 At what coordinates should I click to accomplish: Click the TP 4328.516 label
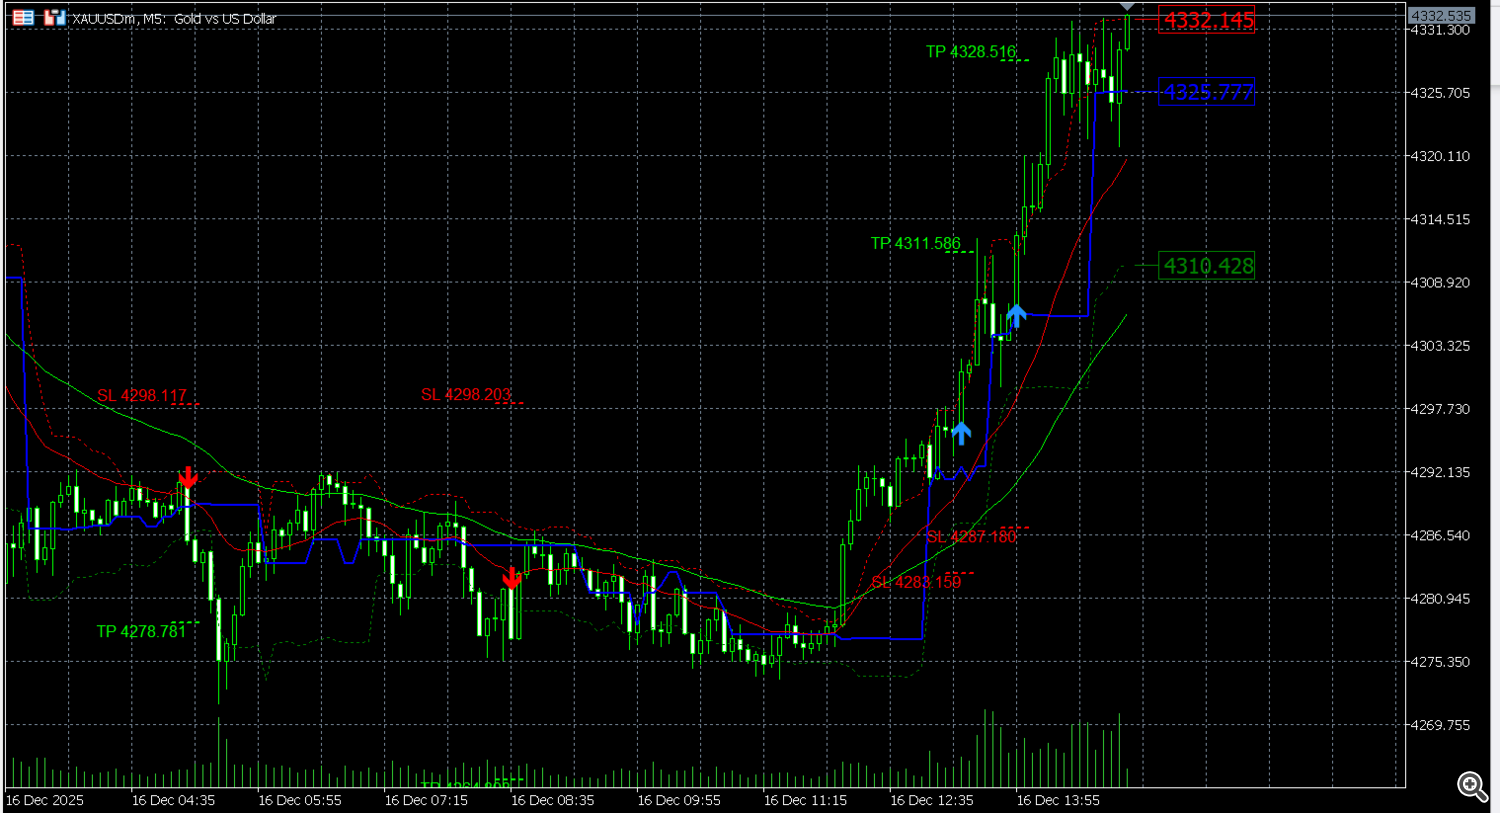pos(969,50)
